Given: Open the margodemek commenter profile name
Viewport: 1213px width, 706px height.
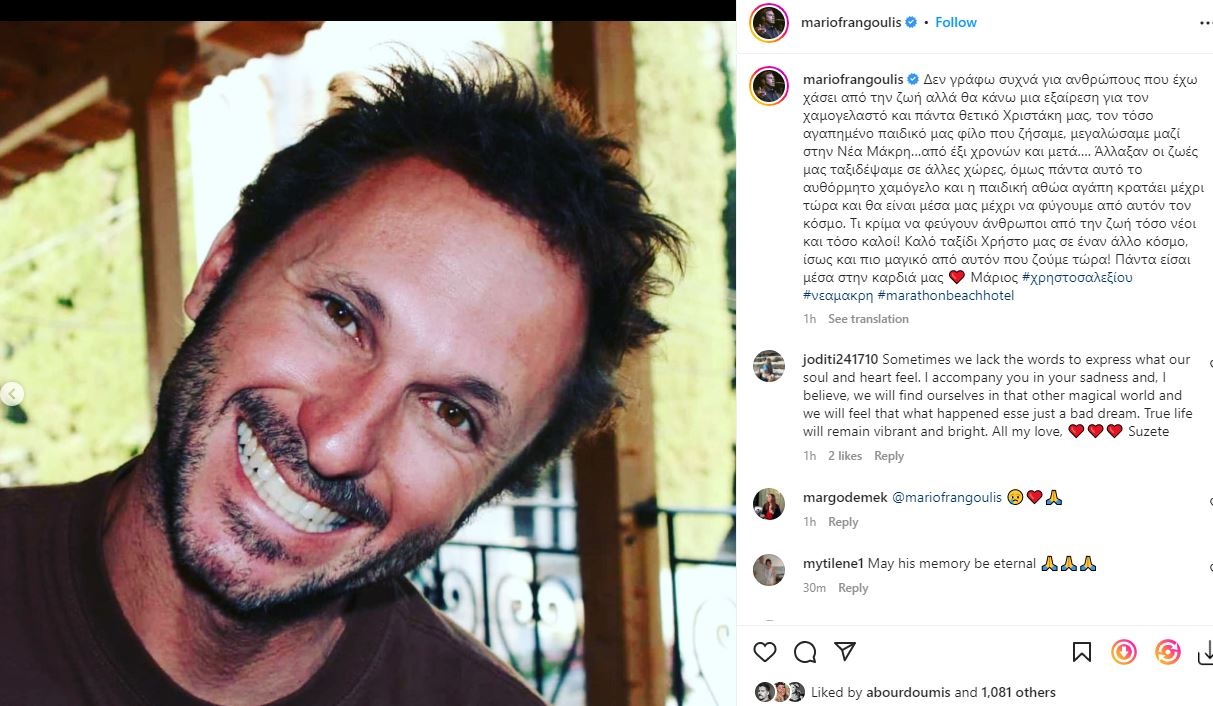Looking at the screenshot, I should click(x=844, y=497).
